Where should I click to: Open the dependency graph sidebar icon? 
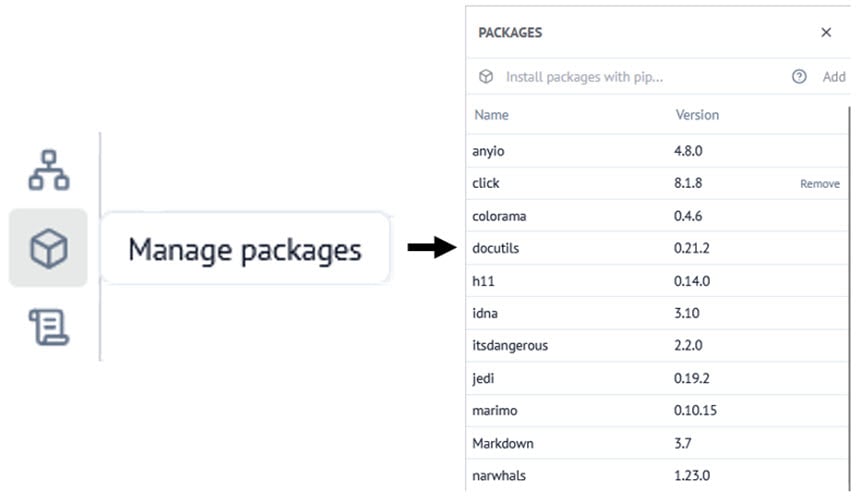point(48,170)
